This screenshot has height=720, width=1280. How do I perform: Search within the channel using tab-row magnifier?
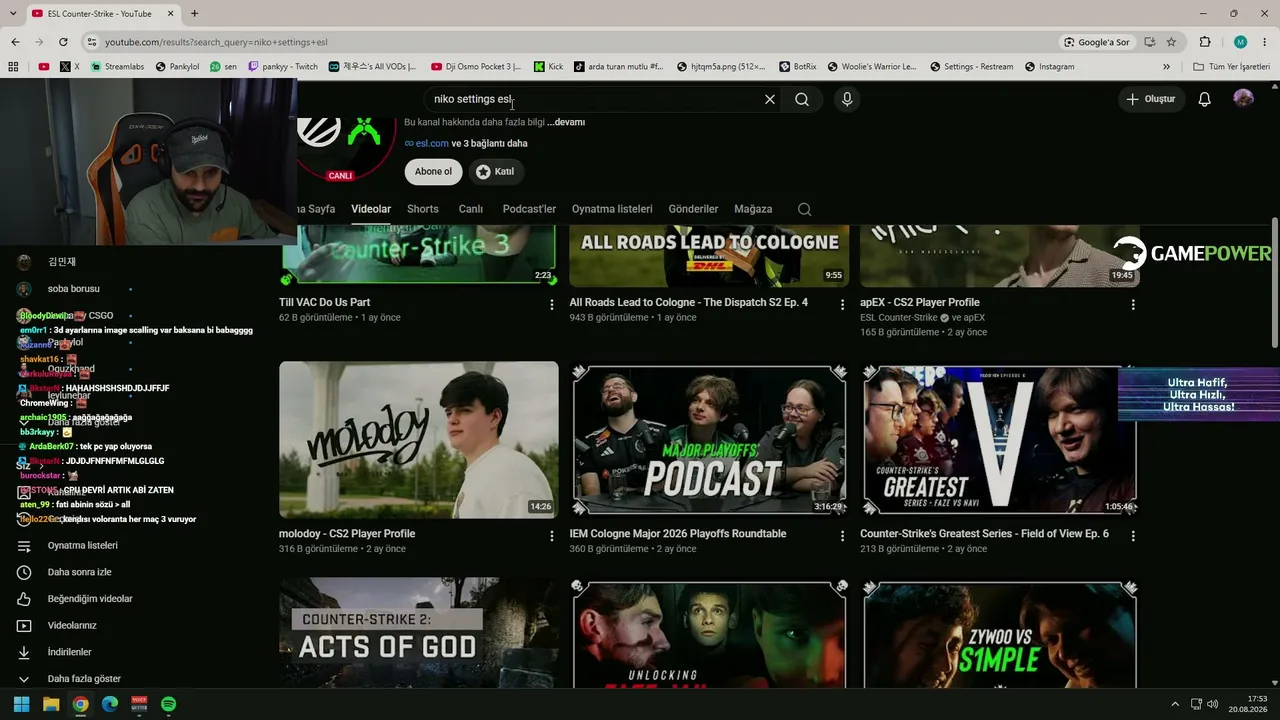point(805,209)
